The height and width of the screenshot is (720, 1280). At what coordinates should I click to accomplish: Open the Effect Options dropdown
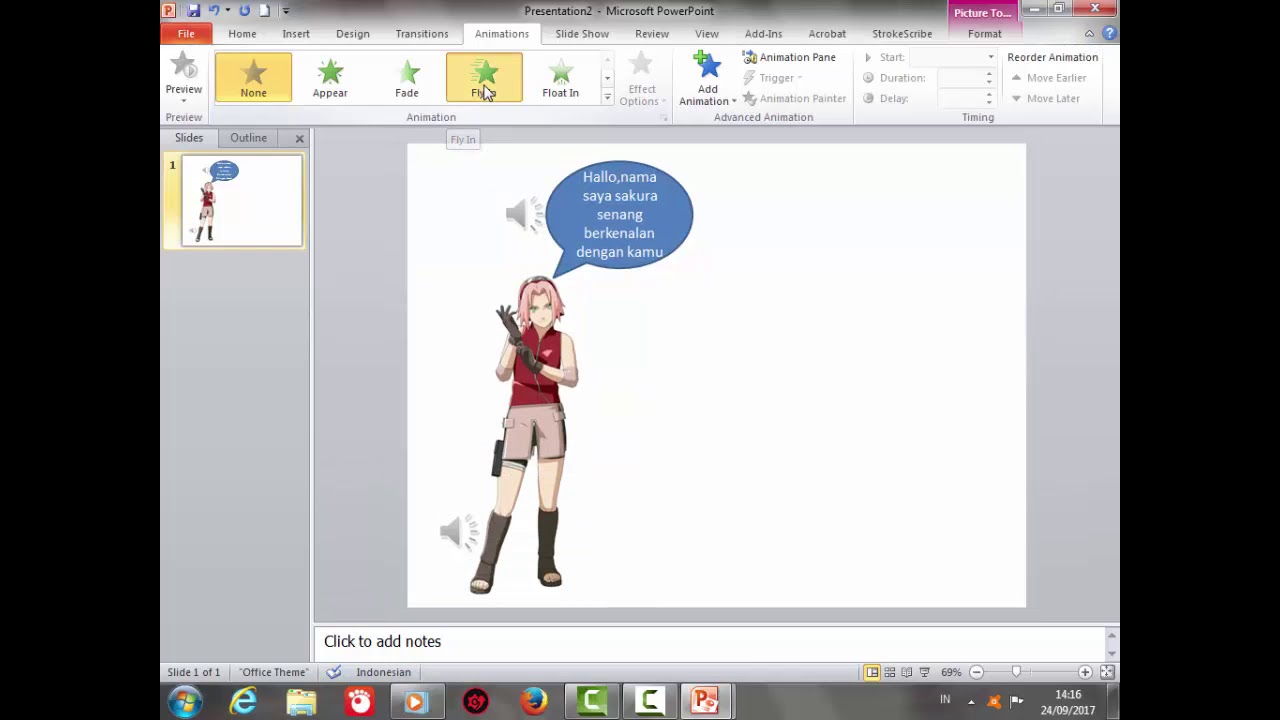[x=641, y=80]
